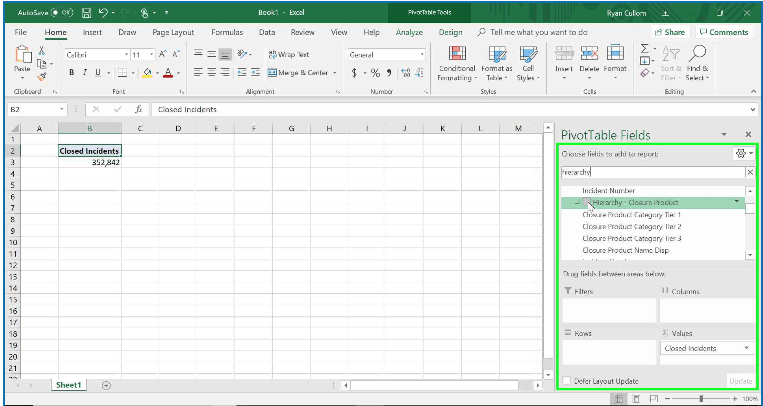The image size is (763, 406).
Task: Select the Cut scissors icon
Action: tap(41, 51)
